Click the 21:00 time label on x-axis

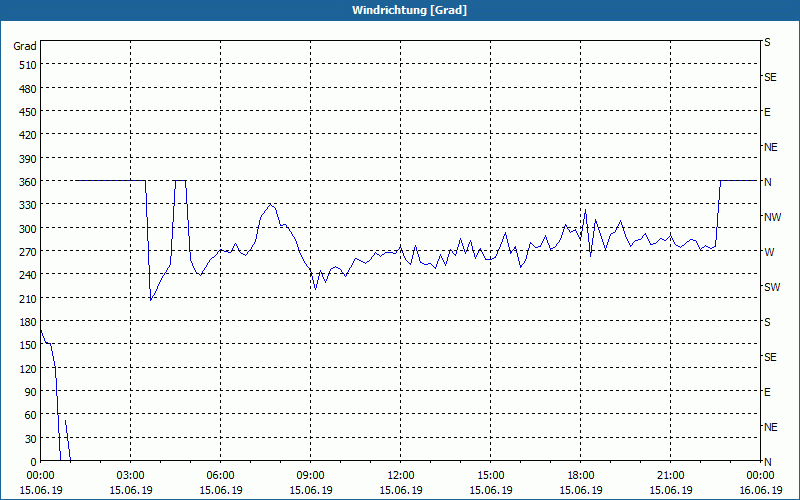point(670,476)
